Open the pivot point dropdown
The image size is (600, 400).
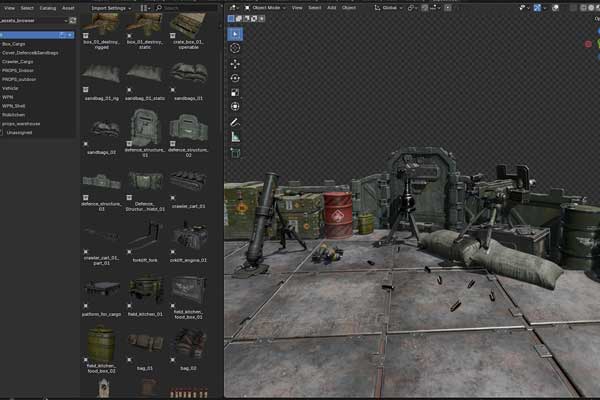click(x=412, y=8)
